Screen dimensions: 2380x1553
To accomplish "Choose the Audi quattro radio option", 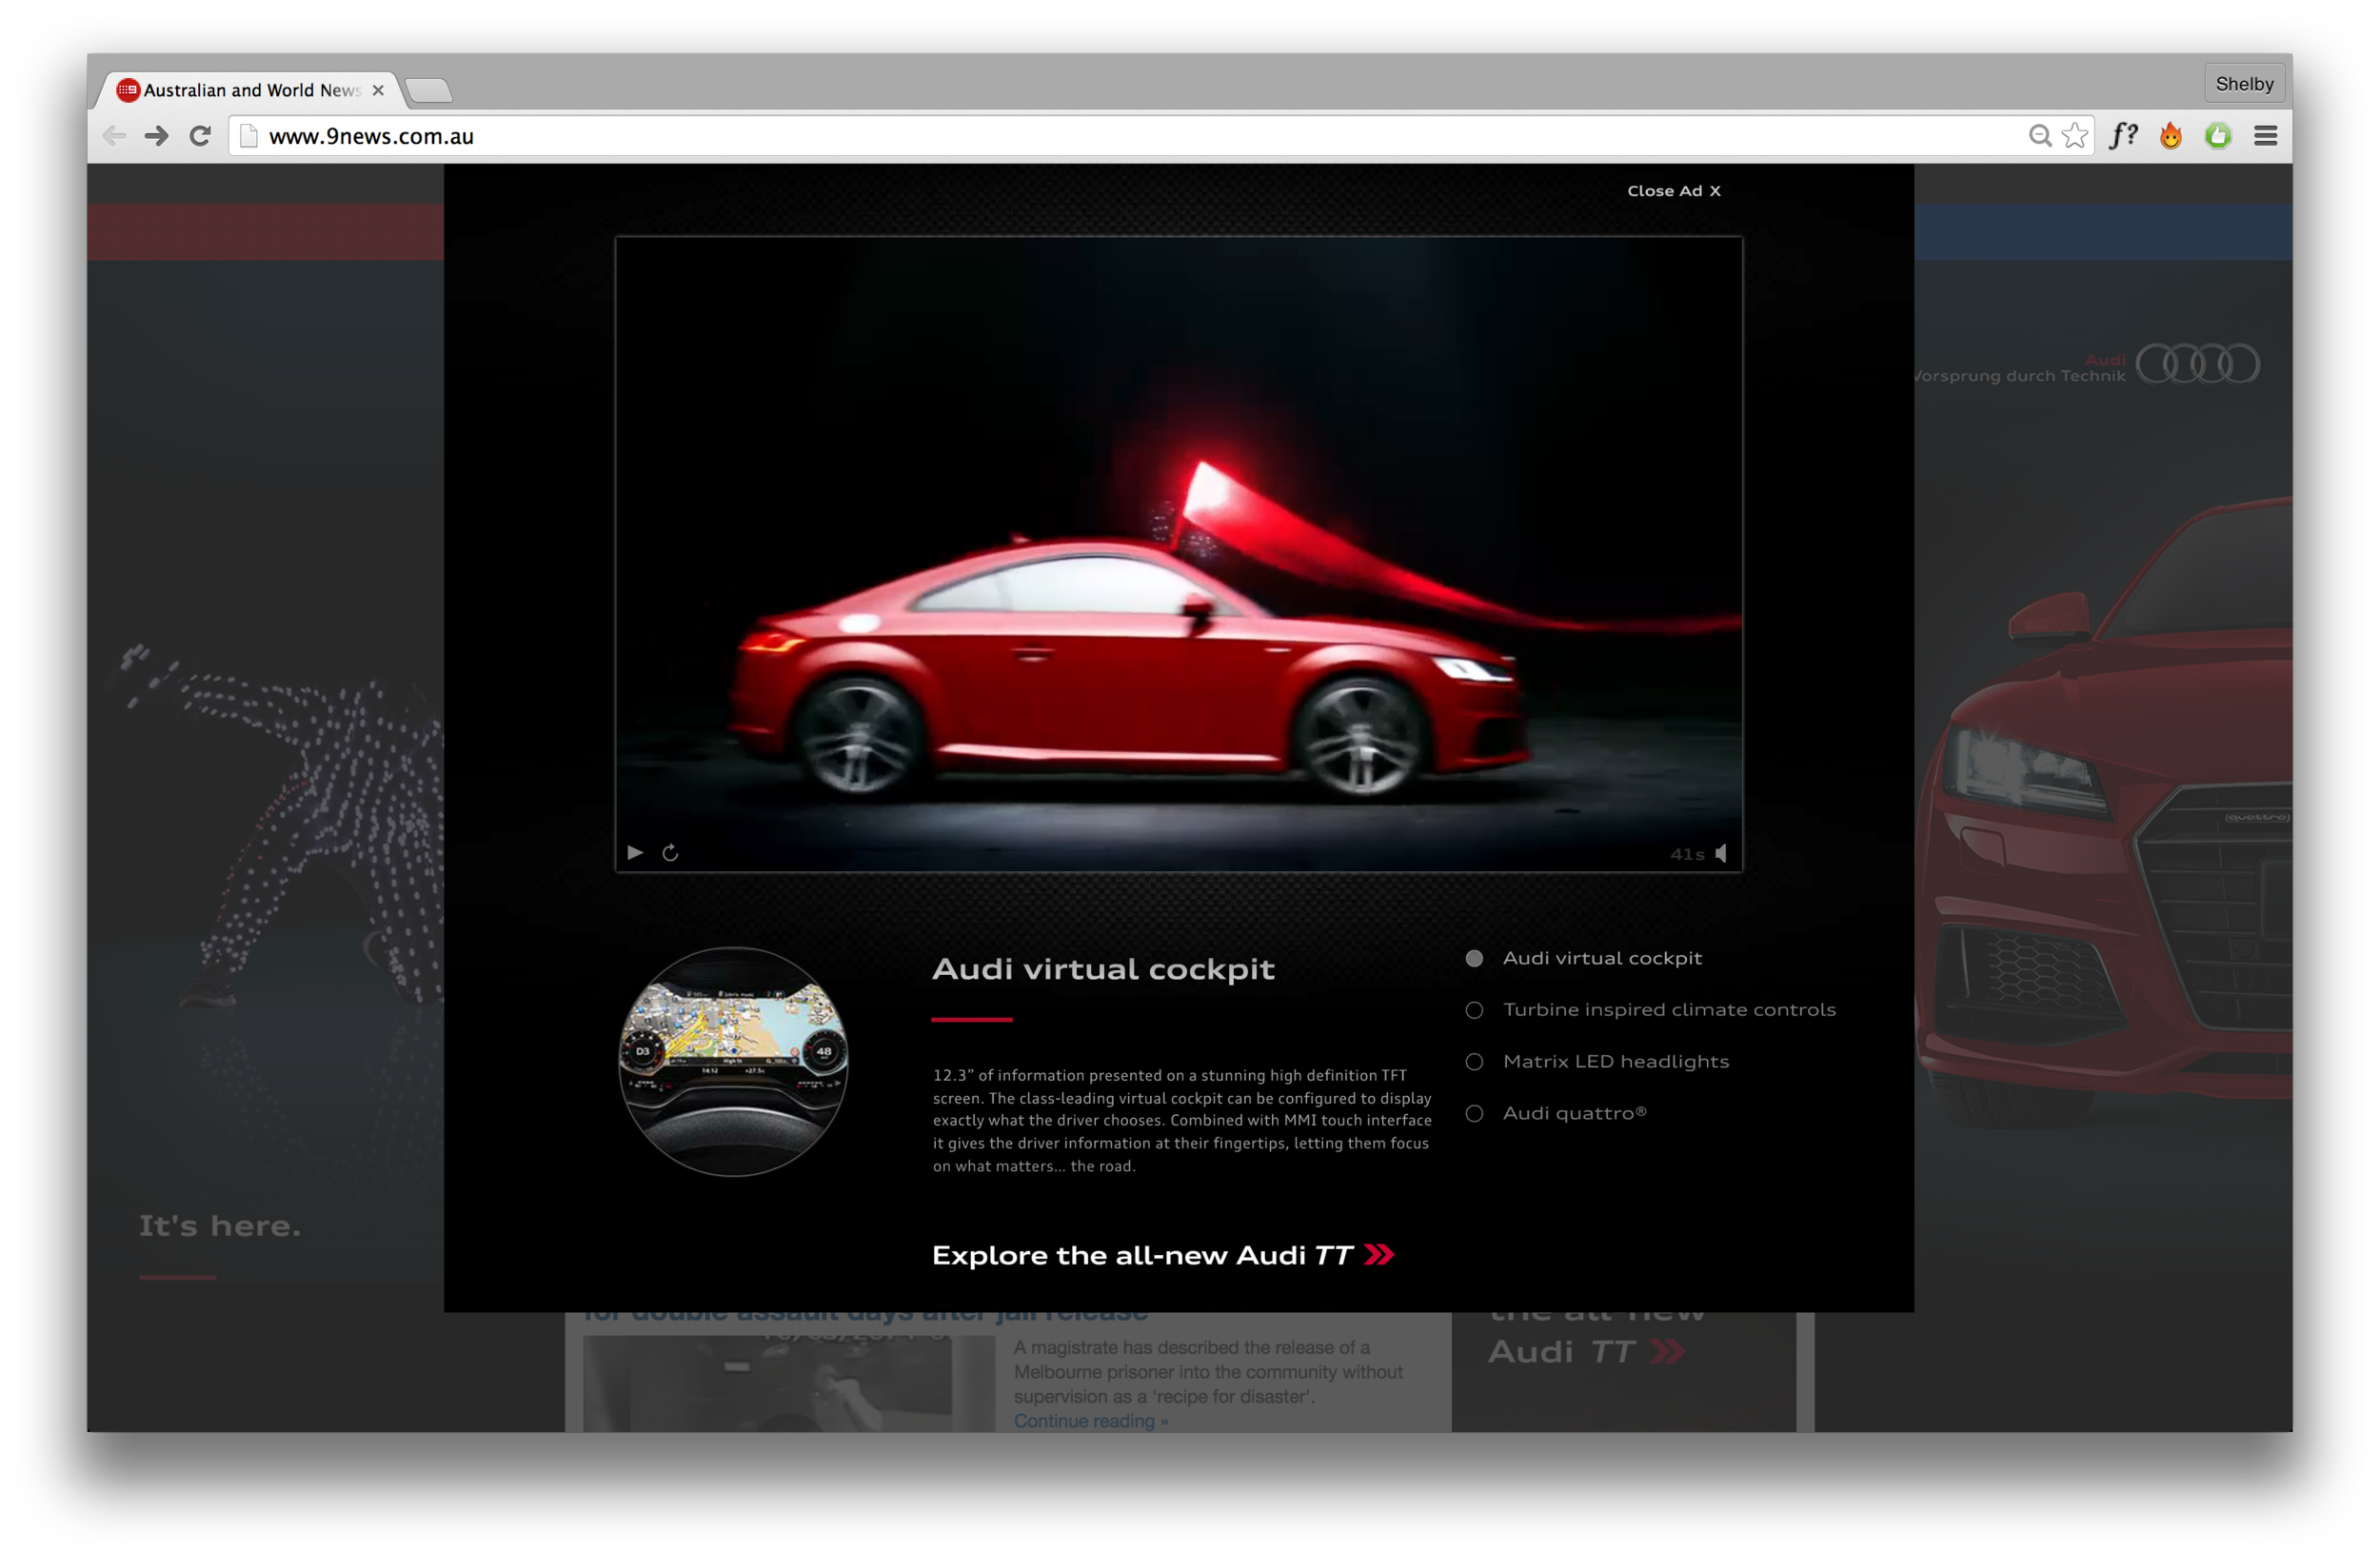I will pos(1474,1113).
